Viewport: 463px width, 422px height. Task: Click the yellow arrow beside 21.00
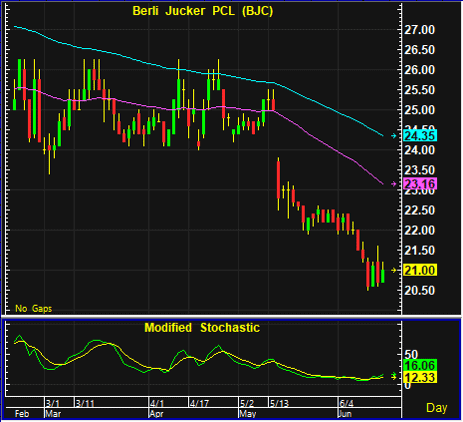pos(394,270)
